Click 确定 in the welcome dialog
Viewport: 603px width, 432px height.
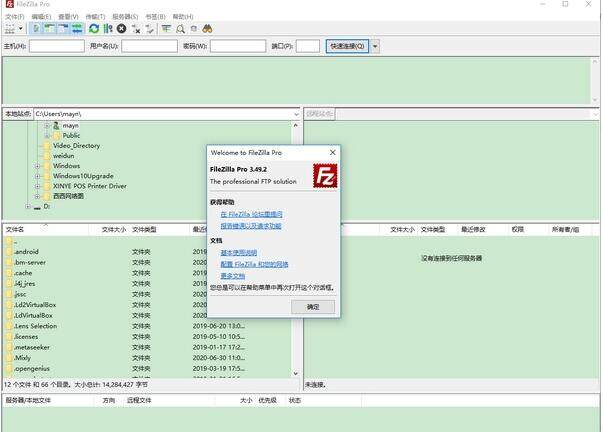pyautogui.click(x=313, y=307)
